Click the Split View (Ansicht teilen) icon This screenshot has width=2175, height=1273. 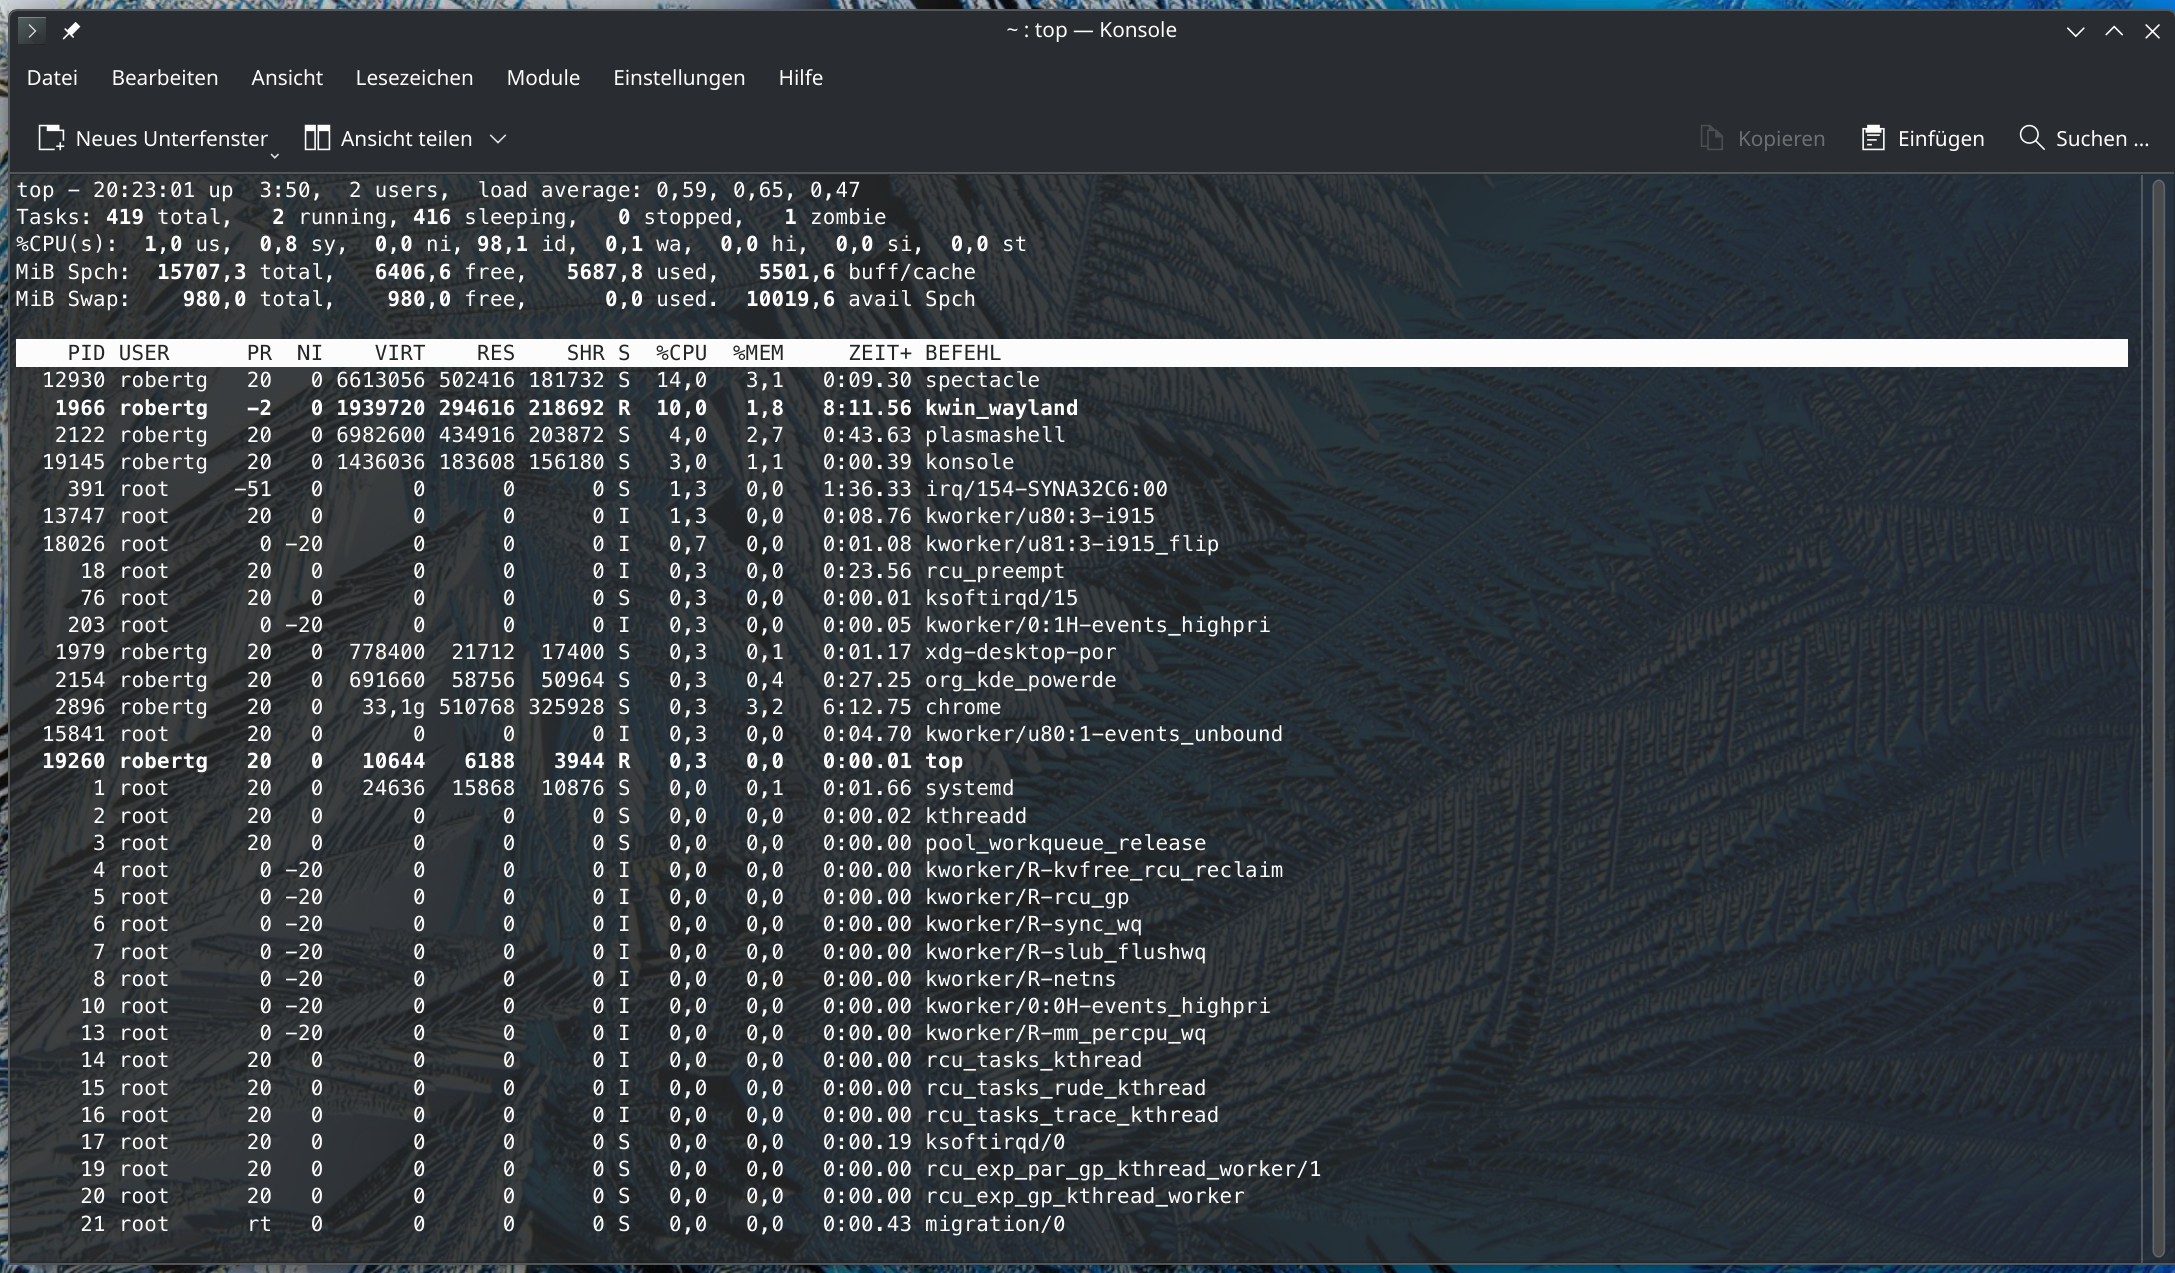tap(317, 138)
